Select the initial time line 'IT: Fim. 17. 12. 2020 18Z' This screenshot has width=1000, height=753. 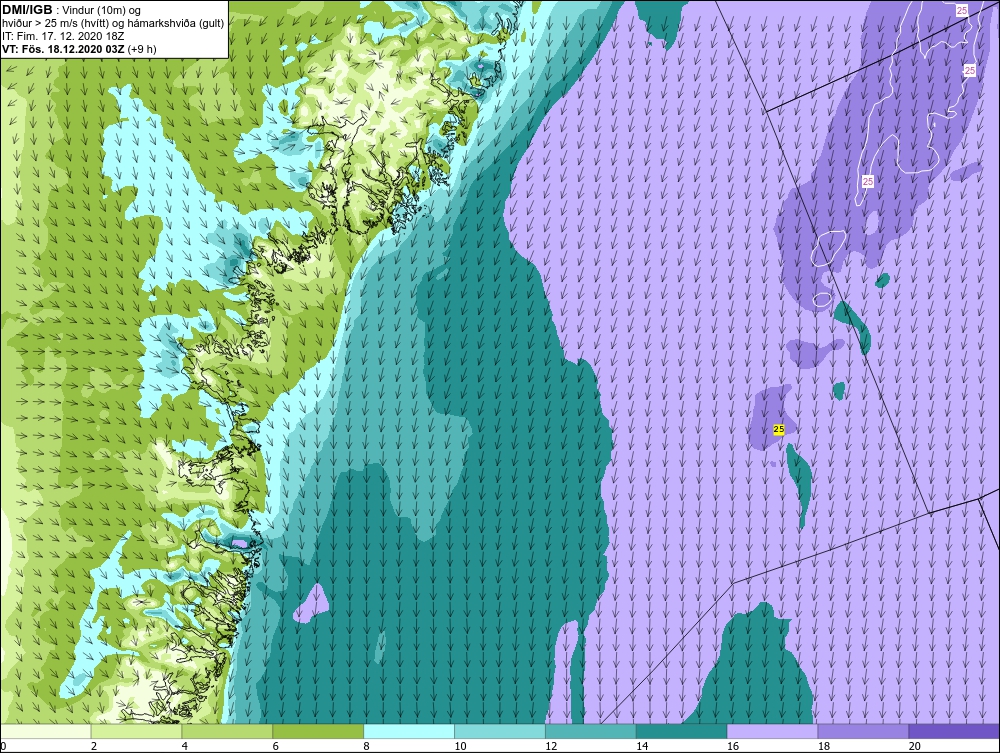[61, 36]
